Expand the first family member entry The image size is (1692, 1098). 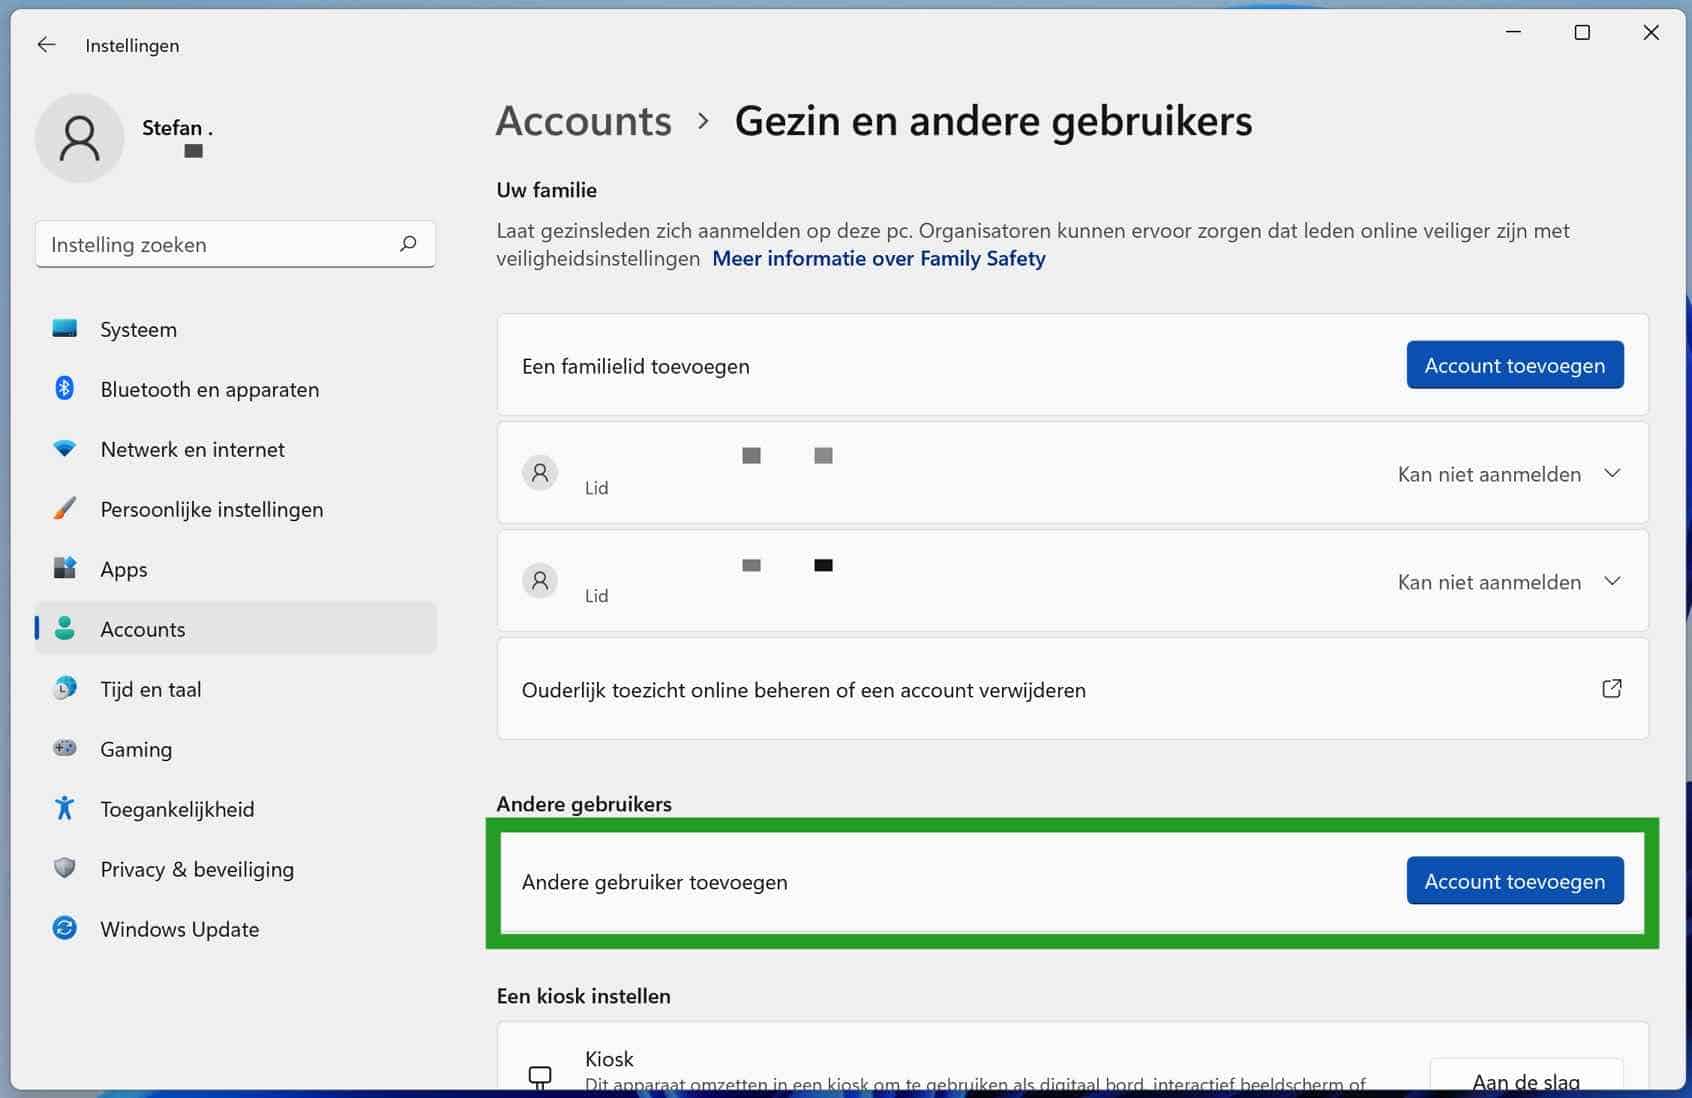pyautogui.click(x=1611, y=473)
